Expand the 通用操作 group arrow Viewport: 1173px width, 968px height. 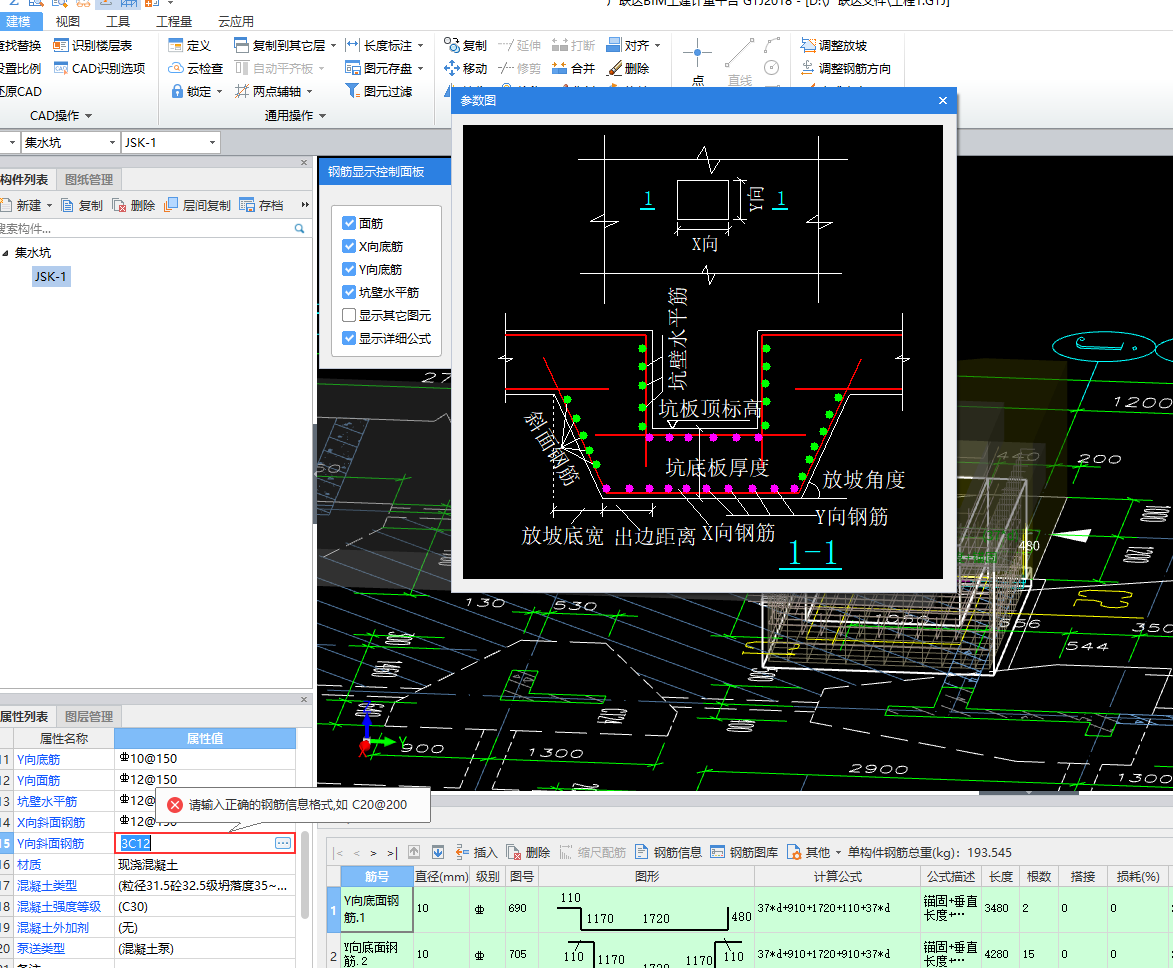click(322, 116)
